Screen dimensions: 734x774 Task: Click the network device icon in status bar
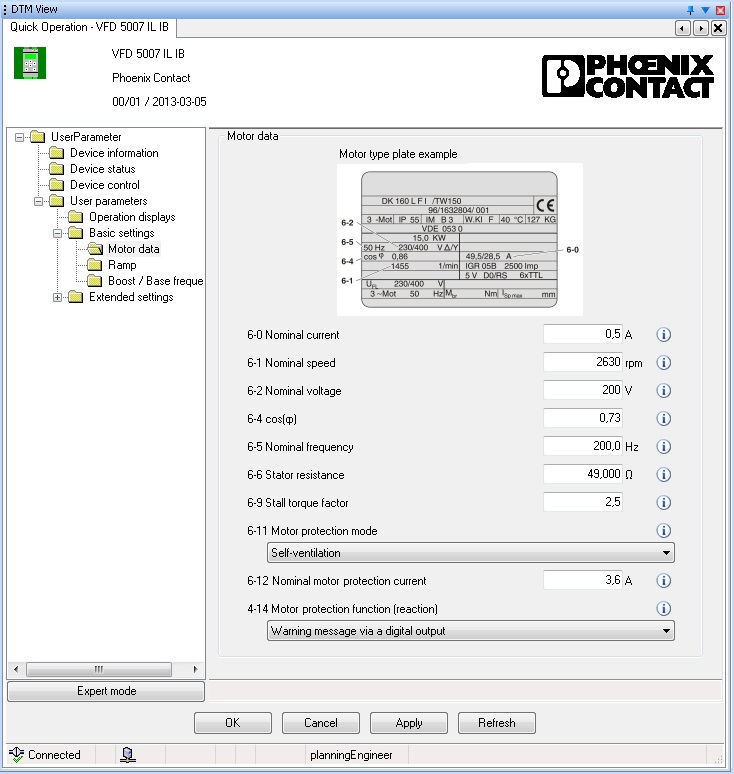(x=128, y=755)
